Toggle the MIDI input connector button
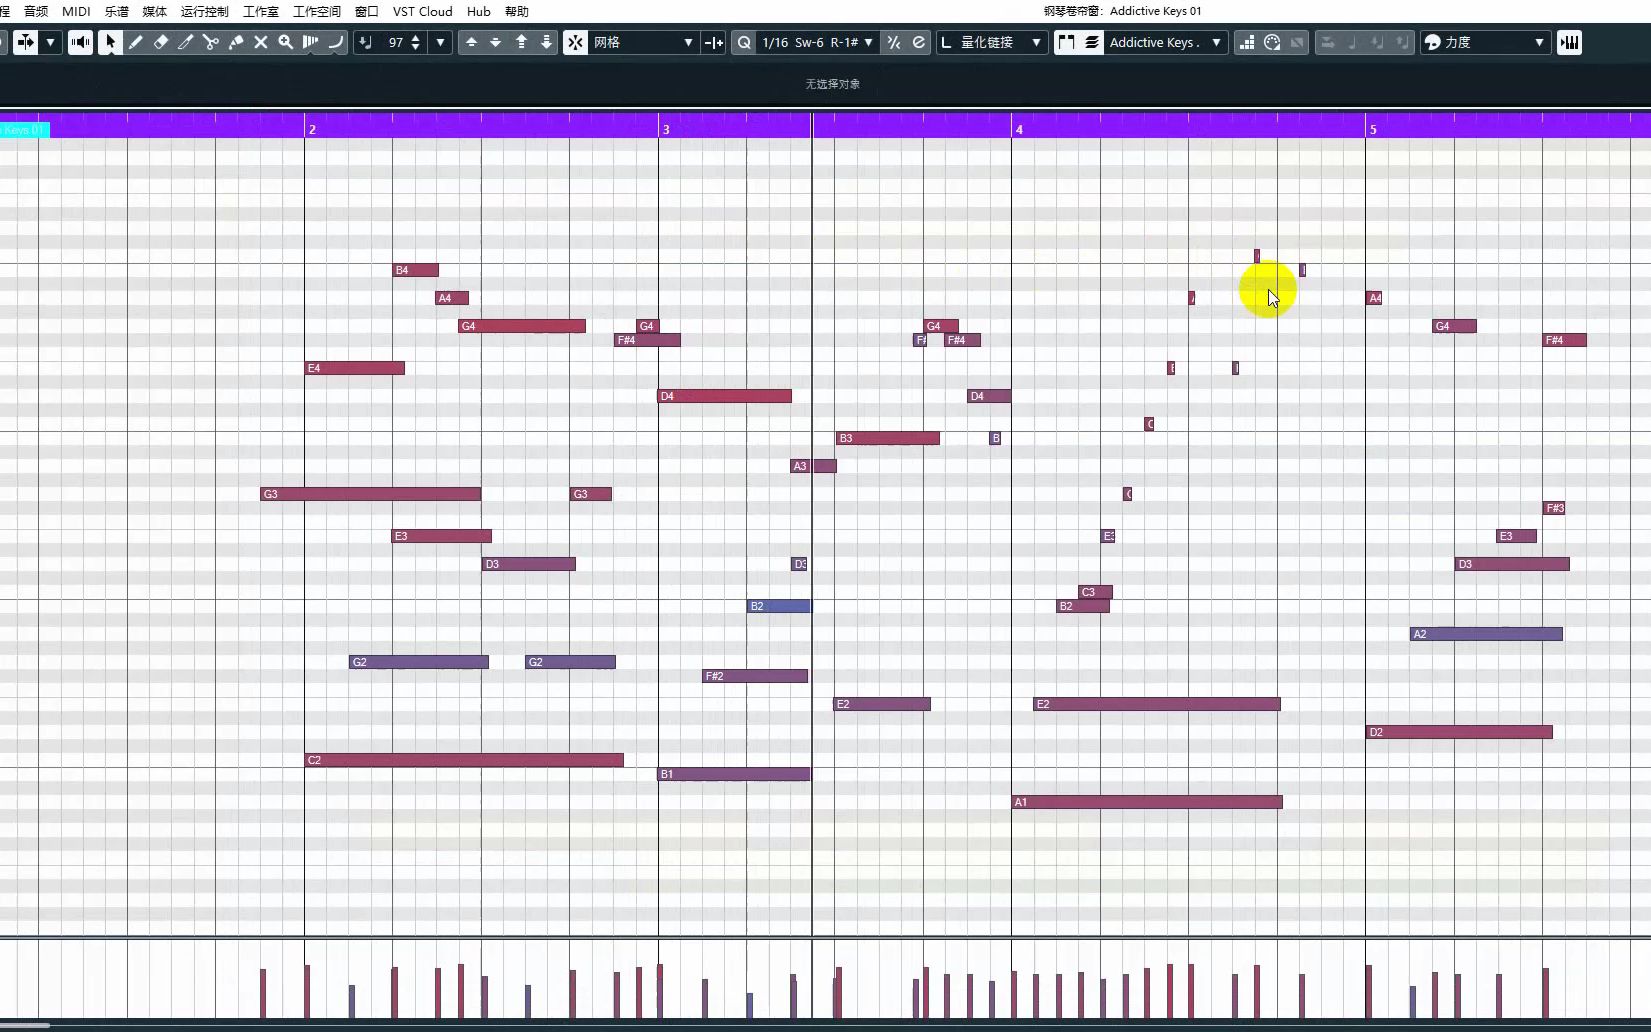Screen dimensions: 1651x1032 1272,42
